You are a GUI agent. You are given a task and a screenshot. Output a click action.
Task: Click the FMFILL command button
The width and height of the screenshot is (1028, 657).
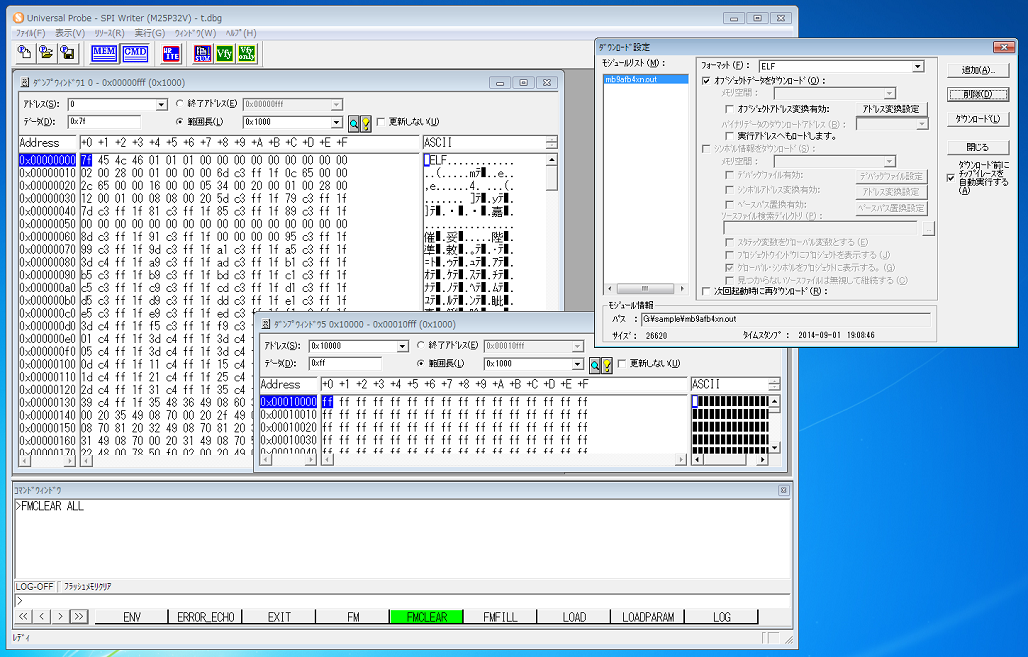(500, 617)
